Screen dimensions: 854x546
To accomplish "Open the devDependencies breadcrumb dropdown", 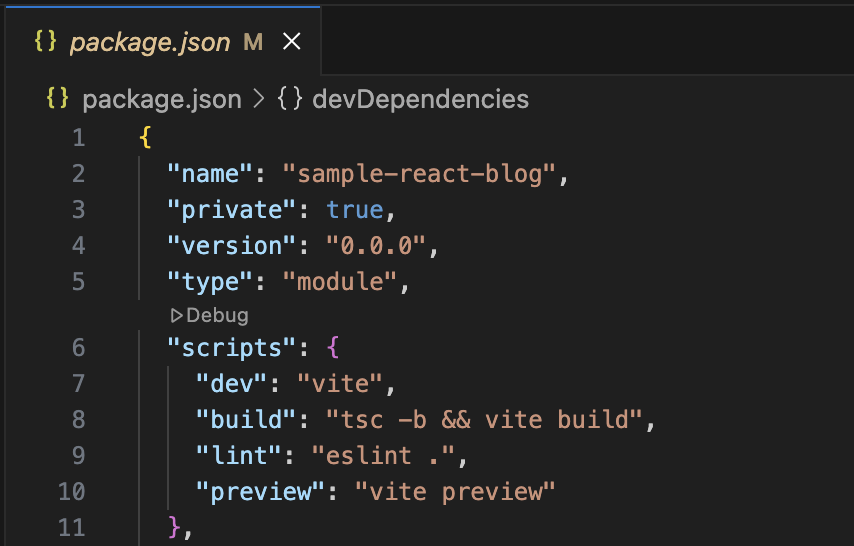I will [x=420, y=99].
